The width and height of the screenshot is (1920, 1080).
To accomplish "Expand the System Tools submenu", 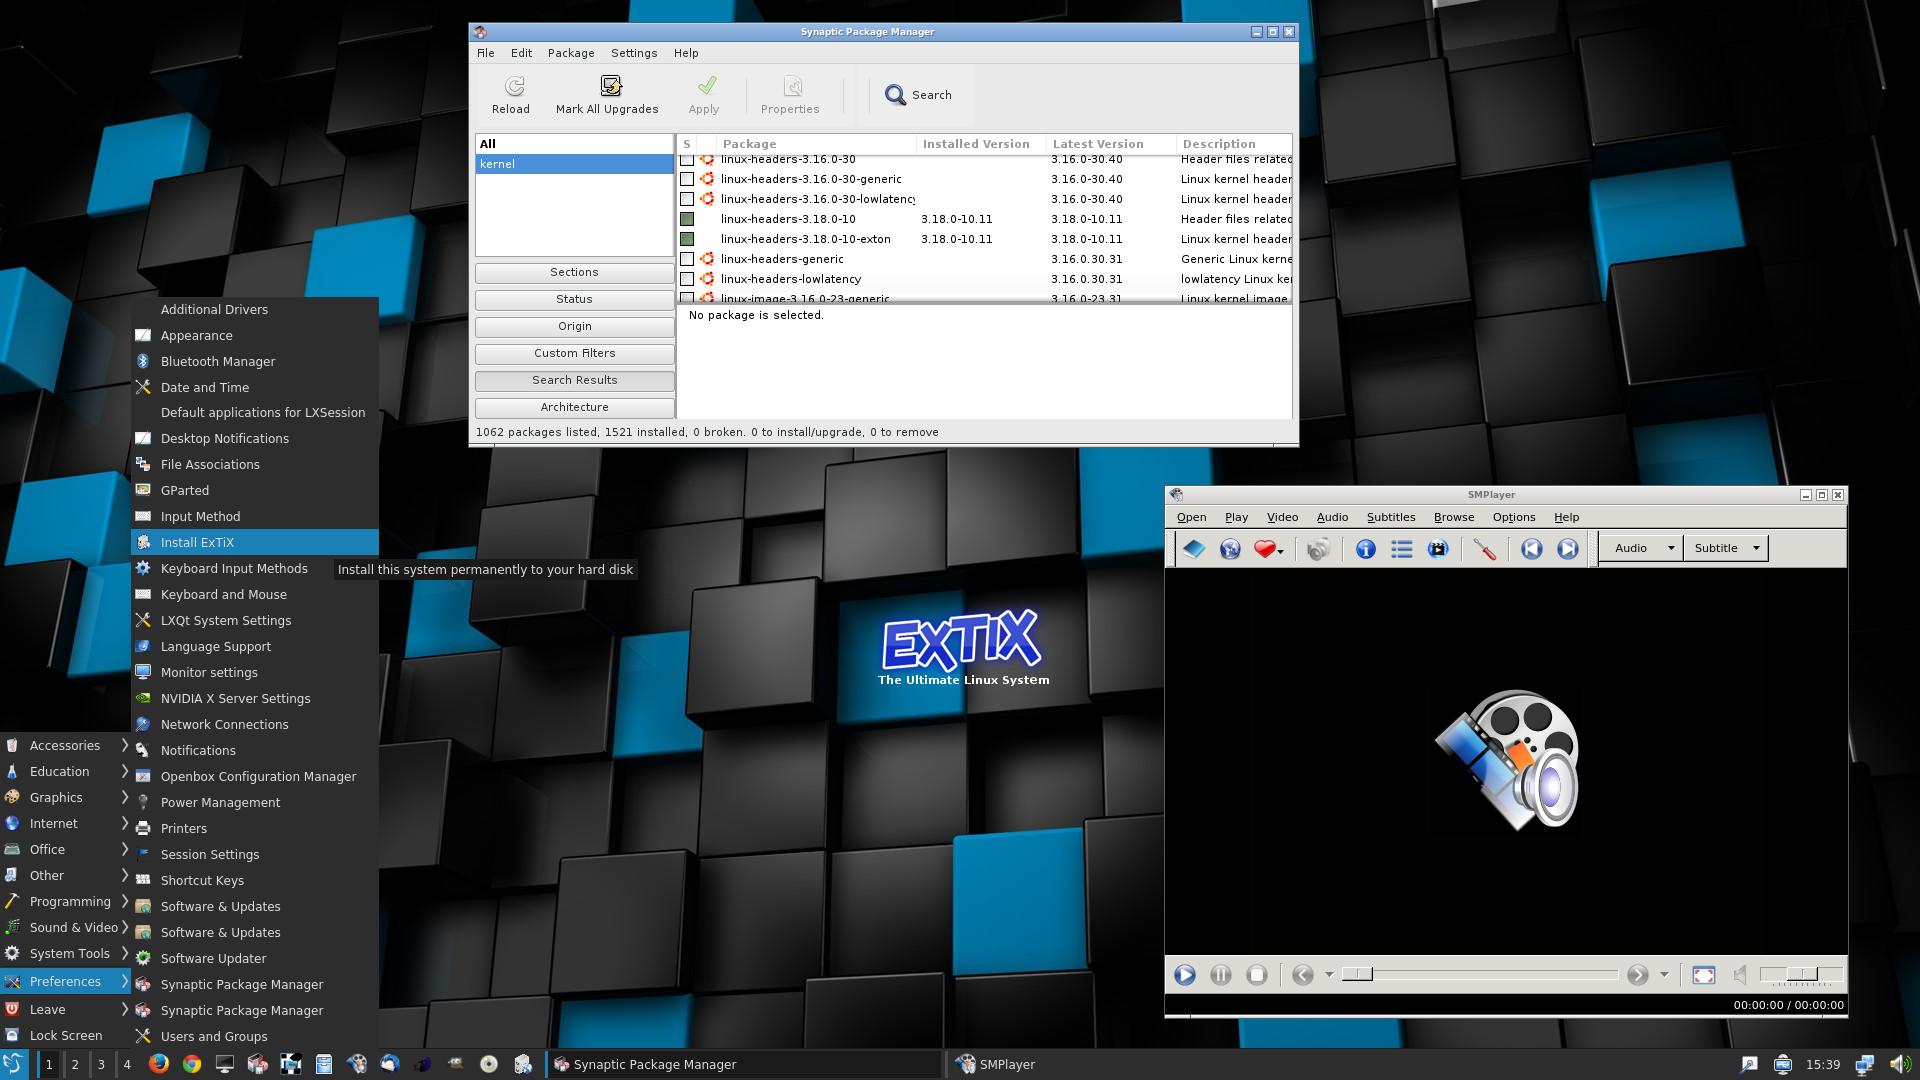I will pos(65,953).
